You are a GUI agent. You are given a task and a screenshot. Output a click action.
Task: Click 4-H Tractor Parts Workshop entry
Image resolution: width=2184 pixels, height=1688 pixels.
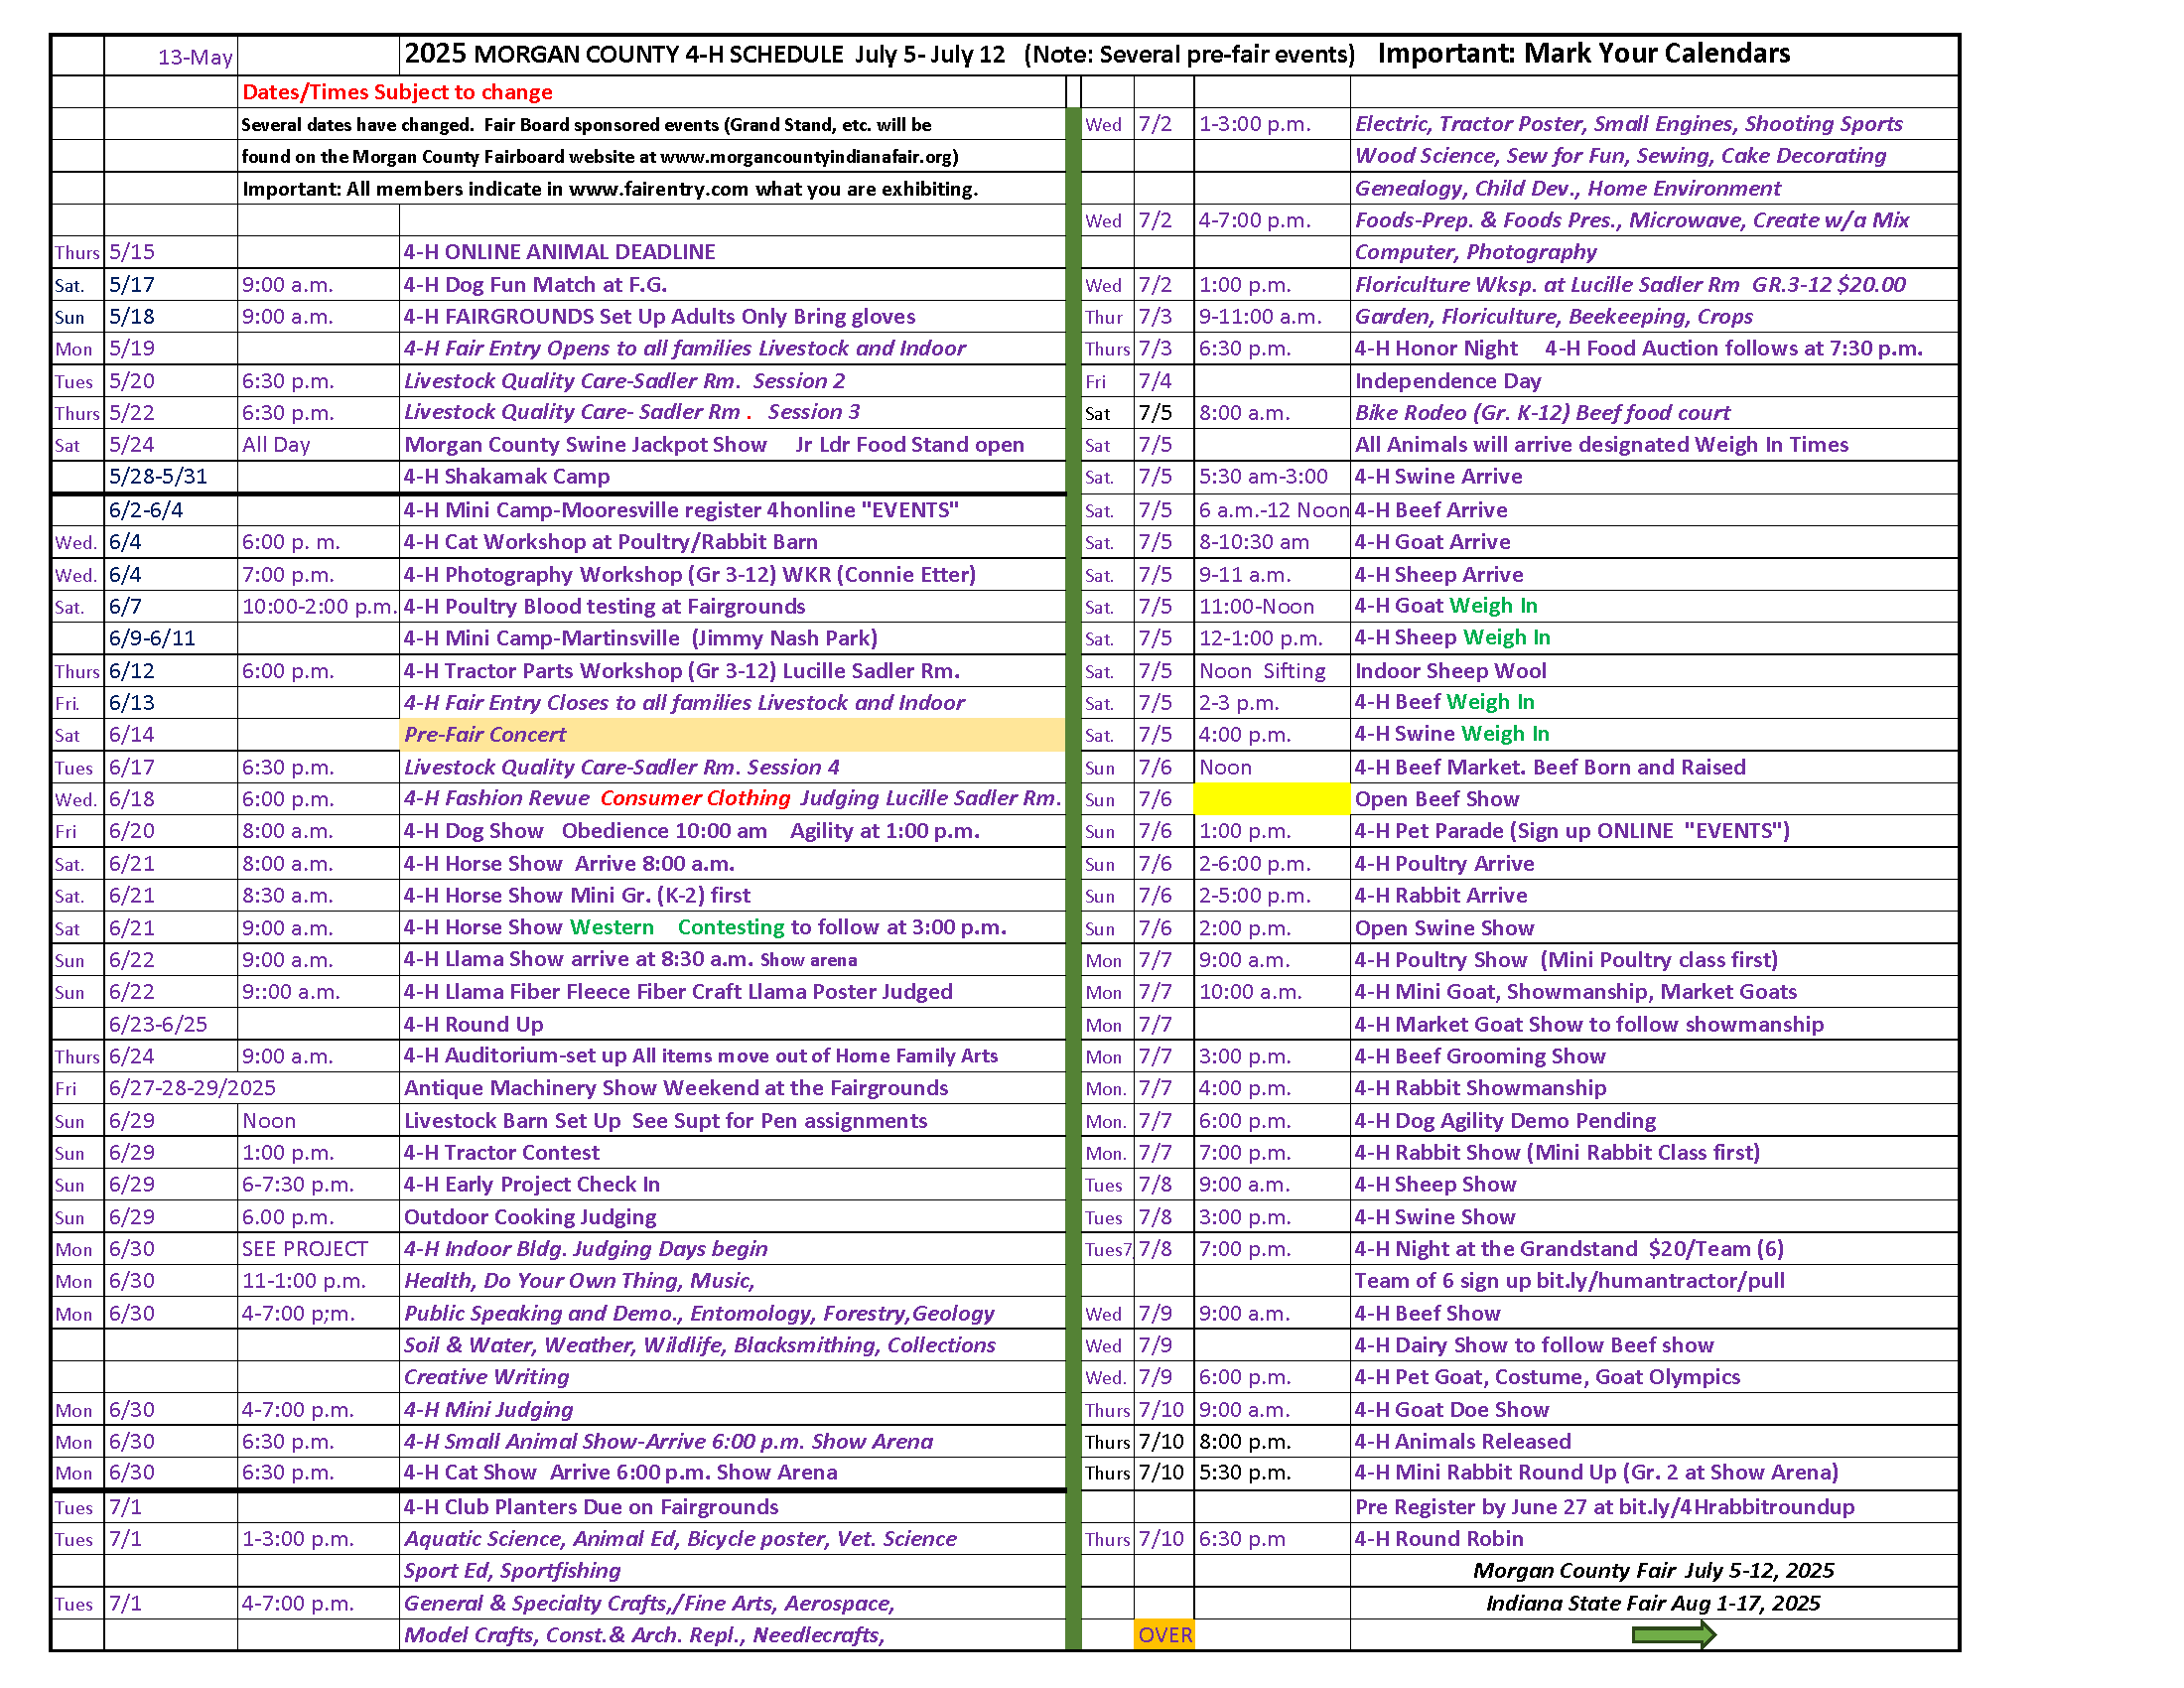681,671
